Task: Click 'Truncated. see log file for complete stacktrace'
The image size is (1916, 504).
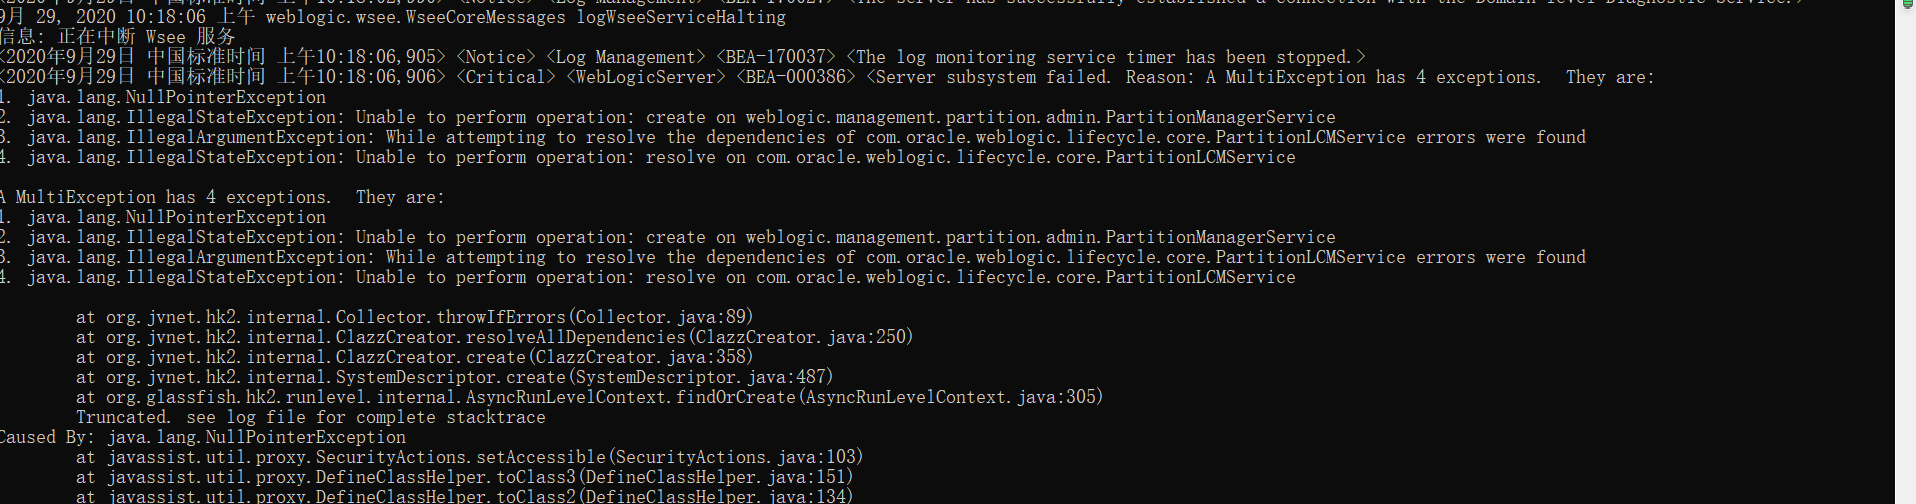Action: click(311, 417)
